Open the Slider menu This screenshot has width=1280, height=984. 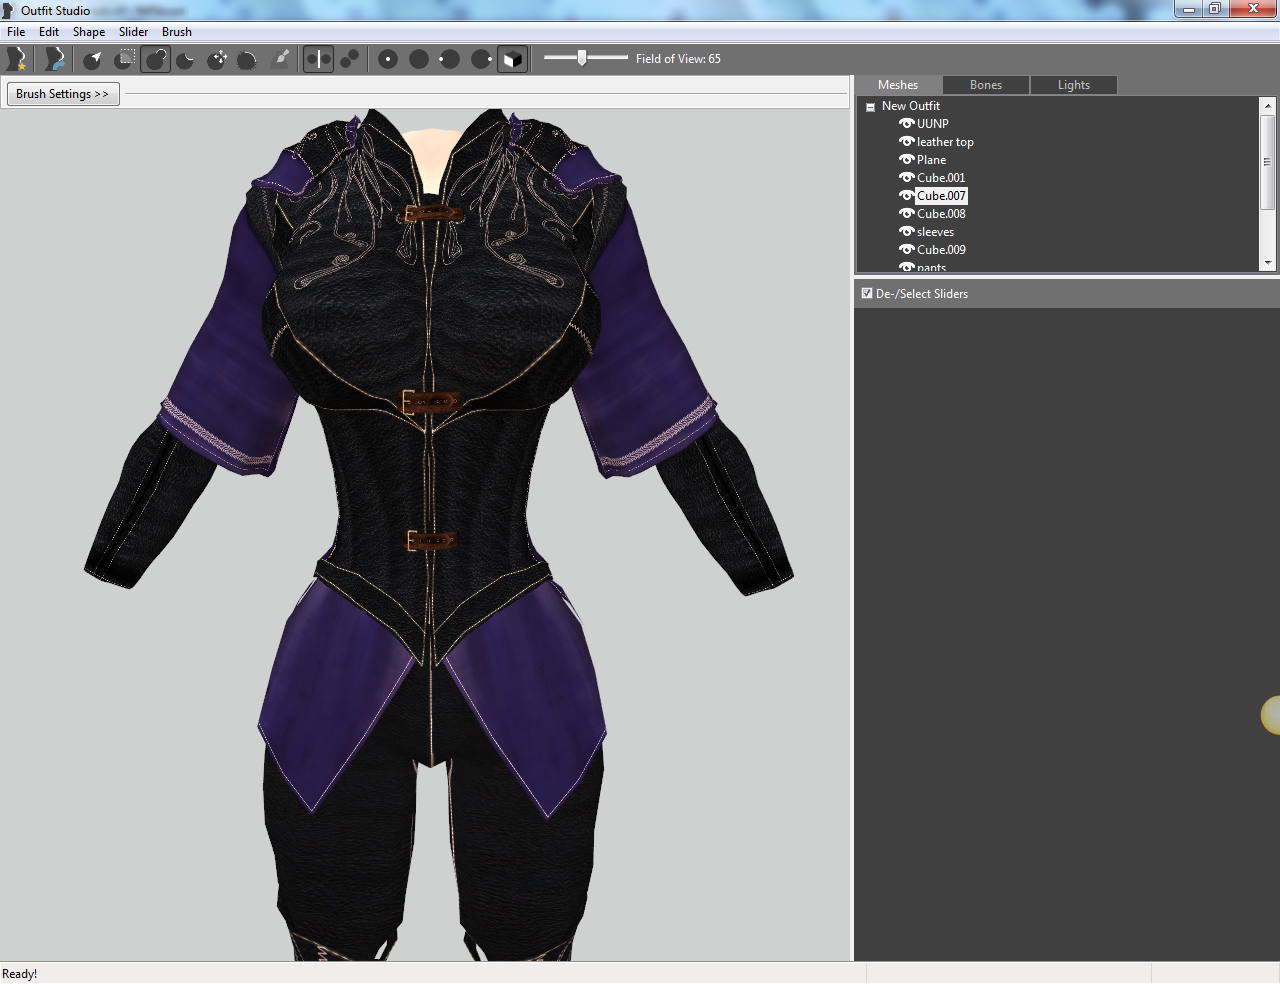tap(134, 32)
